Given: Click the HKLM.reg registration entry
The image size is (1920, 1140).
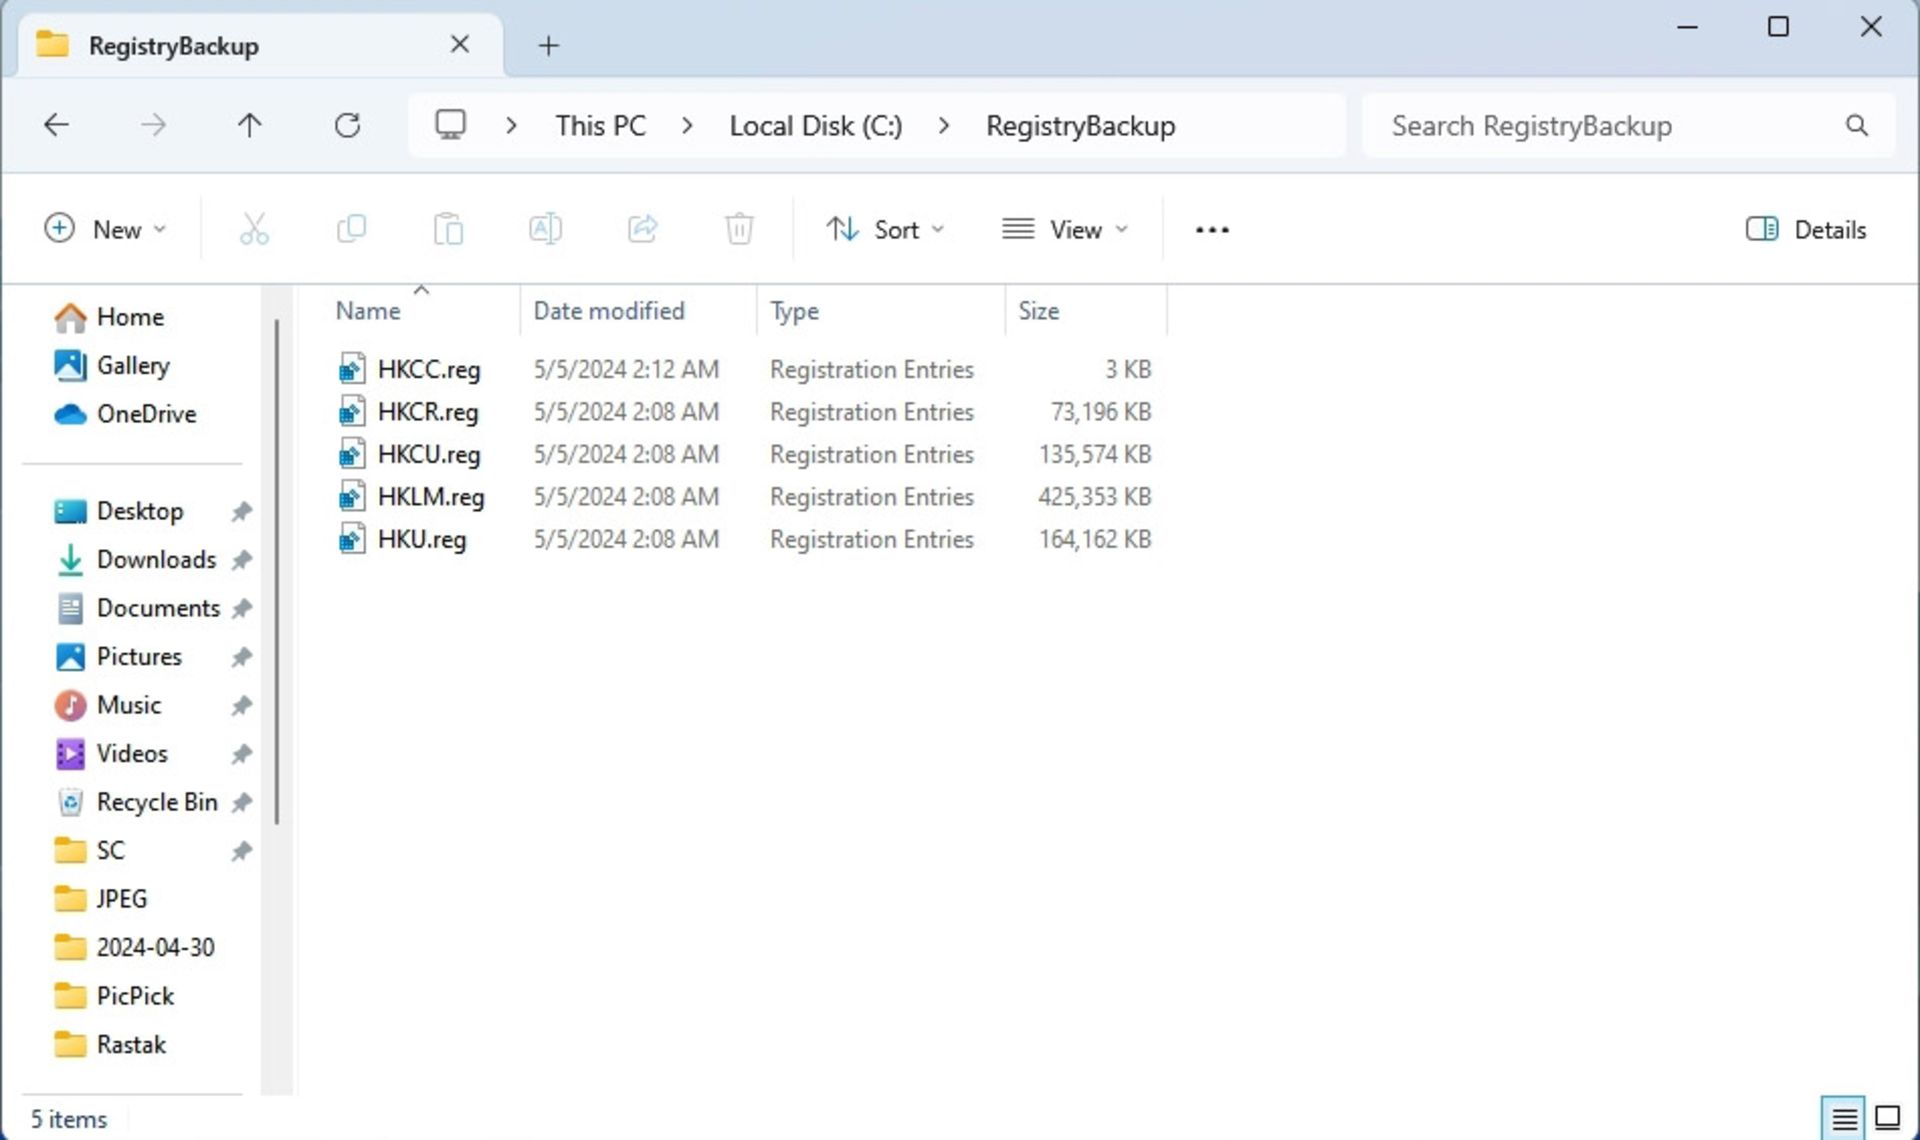Looking at the screenshot, I should pyautogui.click(x=430, y=497).
